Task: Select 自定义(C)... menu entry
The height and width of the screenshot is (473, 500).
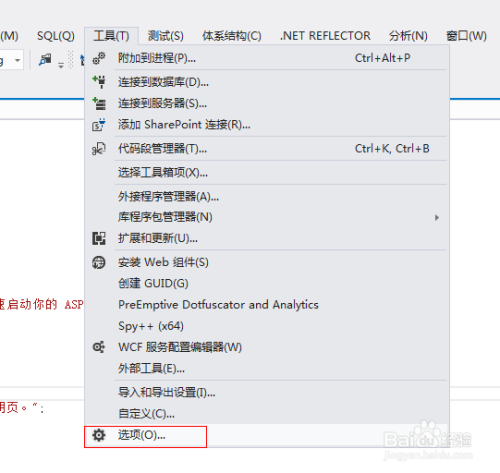Action: 267,414
